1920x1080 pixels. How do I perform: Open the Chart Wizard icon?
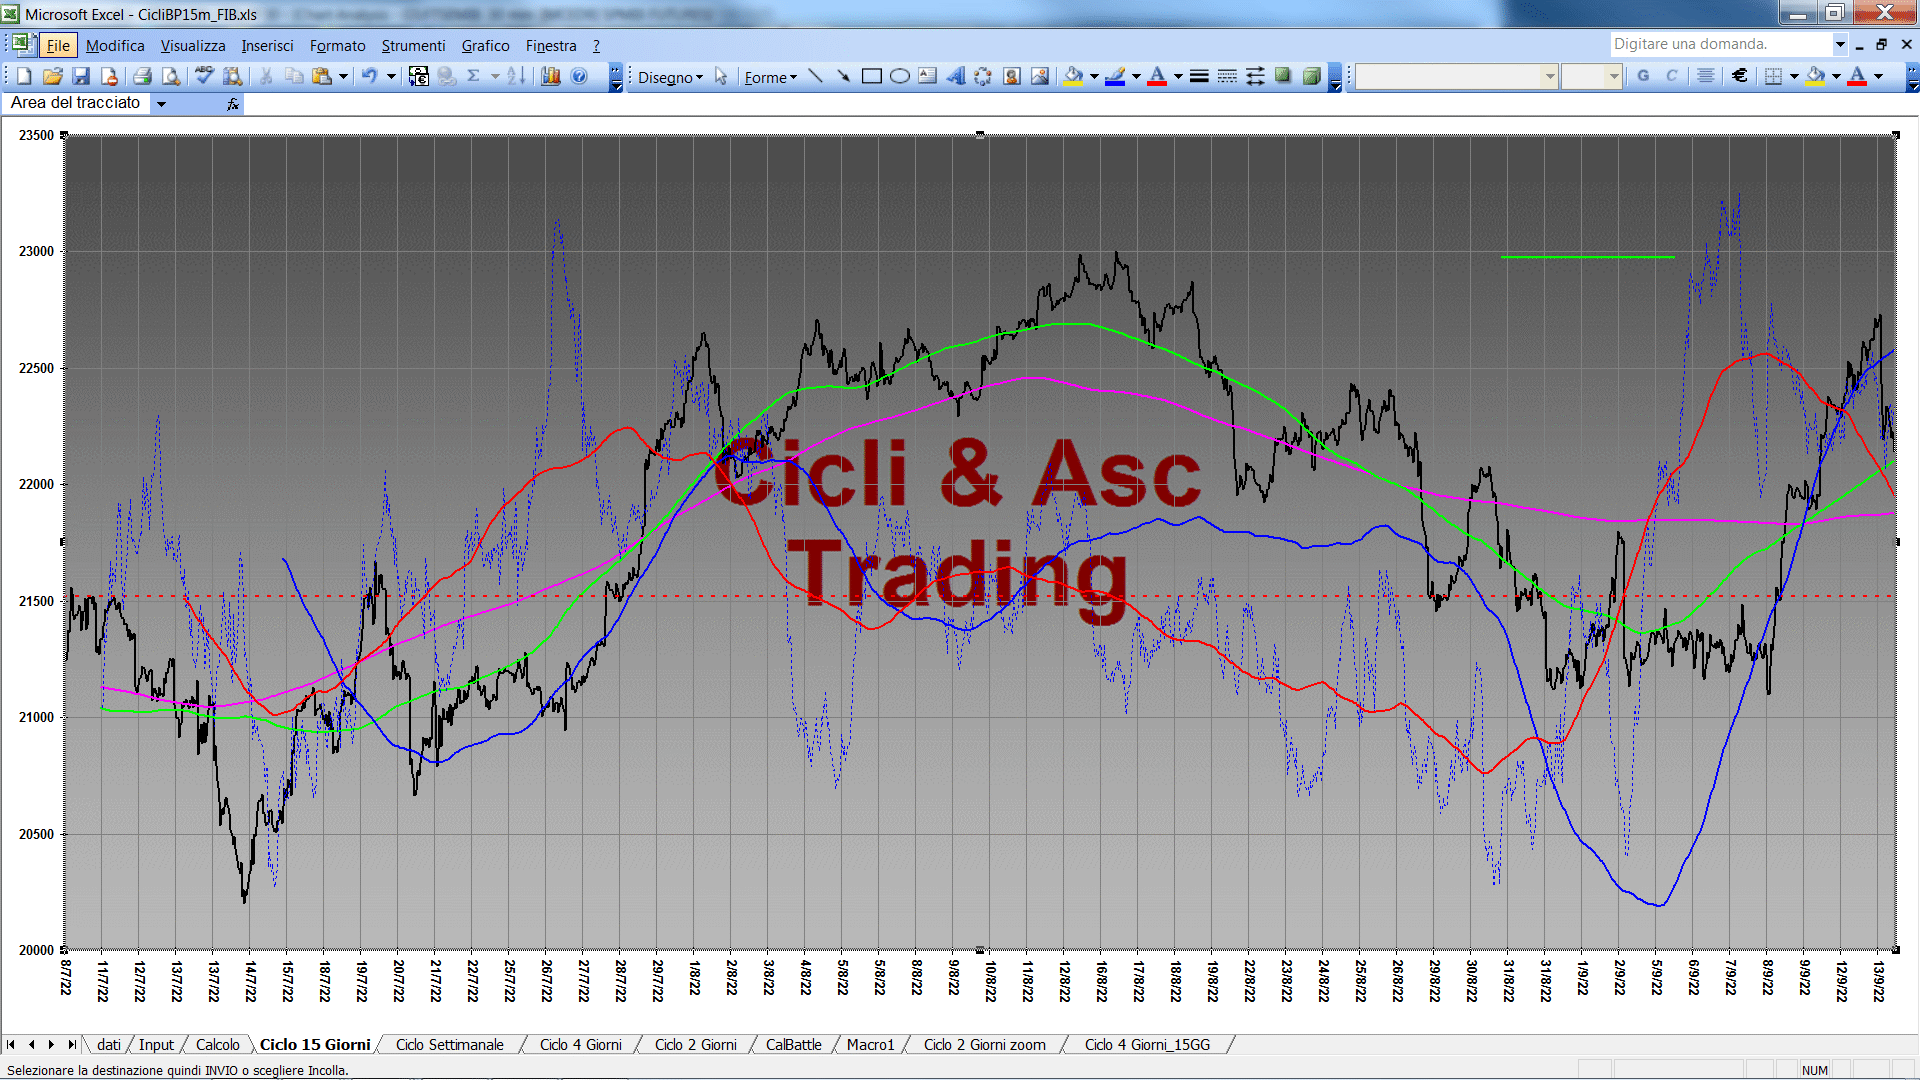[550, 76]
